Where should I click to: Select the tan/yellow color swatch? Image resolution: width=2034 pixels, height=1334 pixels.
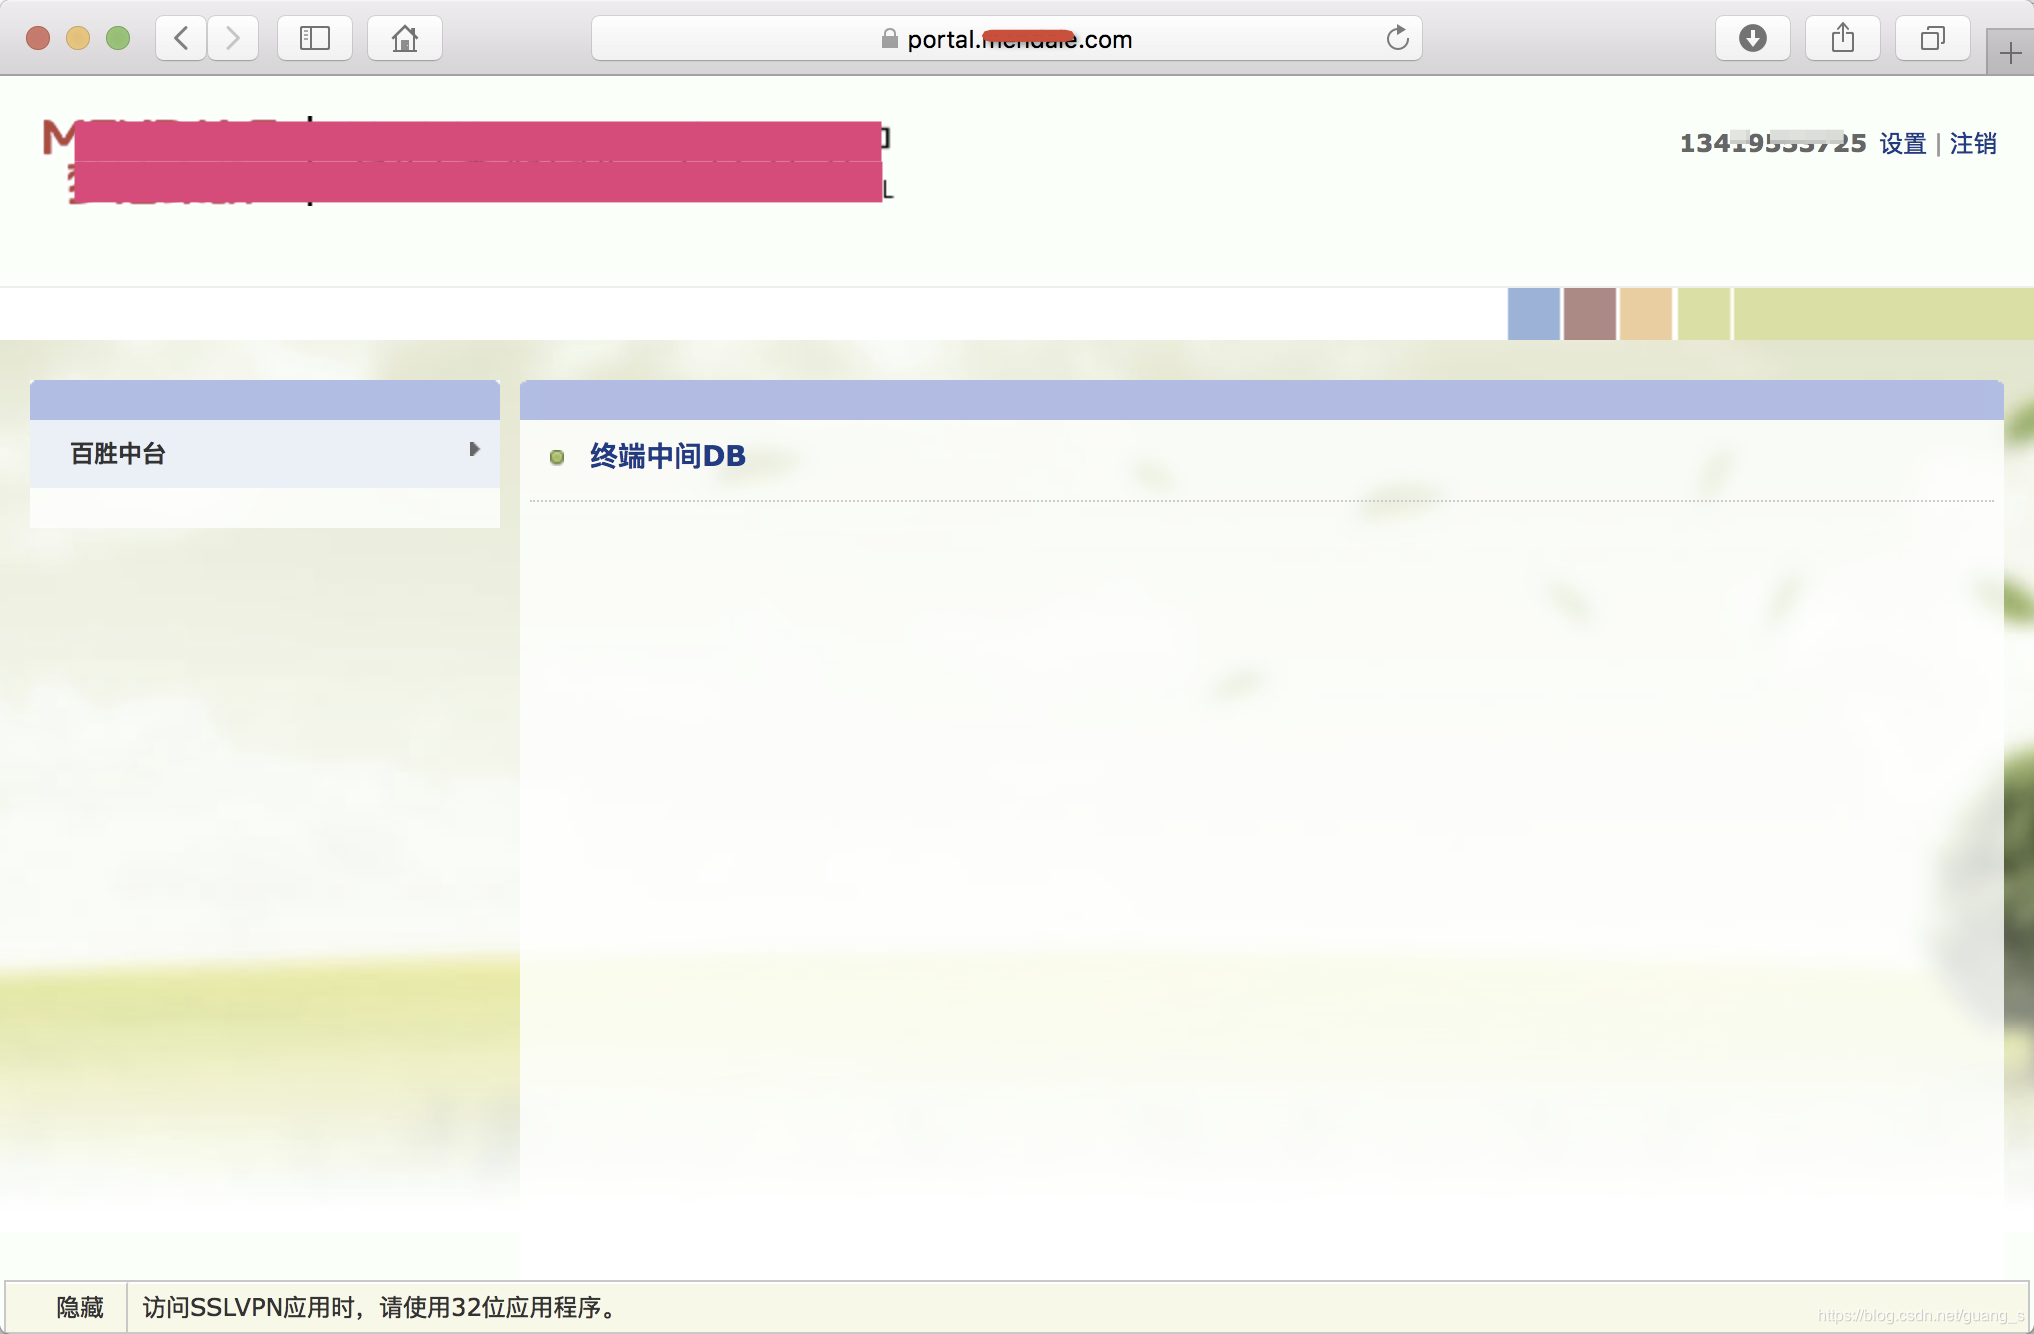pyautogui.click(x=1647, y=313)
